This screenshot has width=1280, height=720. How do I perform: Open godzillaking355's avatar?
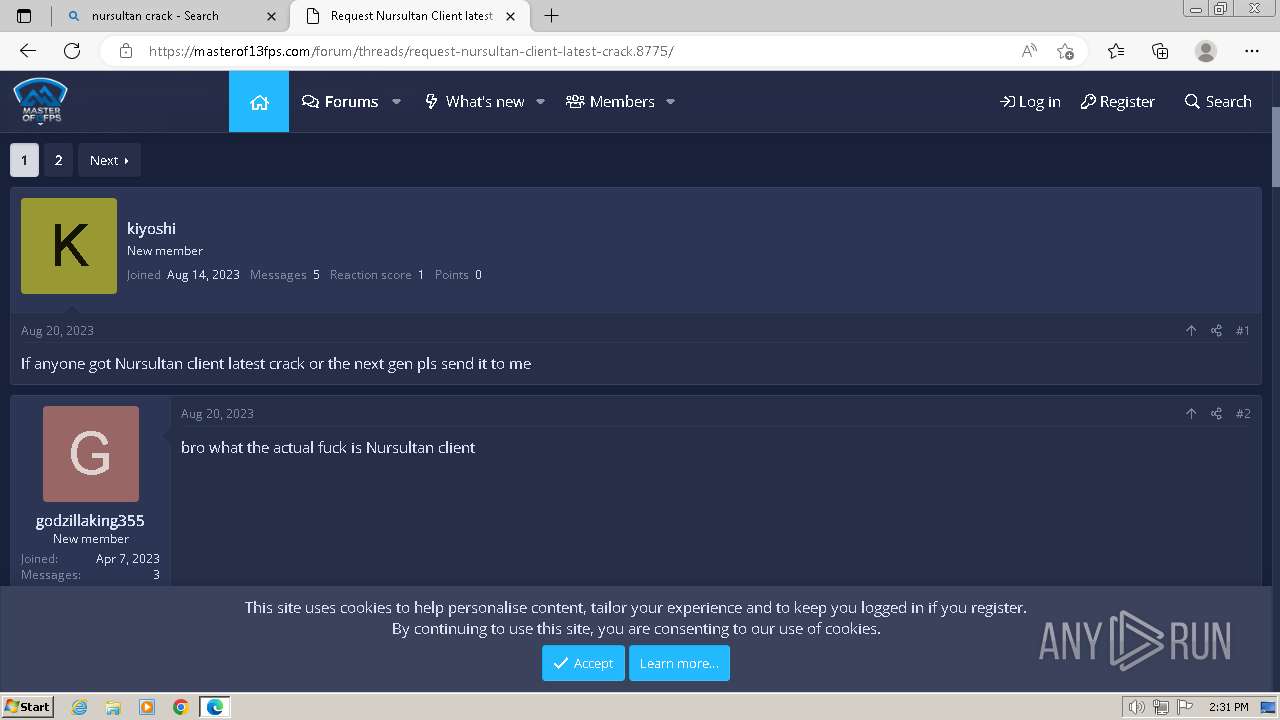coord(91,454)
